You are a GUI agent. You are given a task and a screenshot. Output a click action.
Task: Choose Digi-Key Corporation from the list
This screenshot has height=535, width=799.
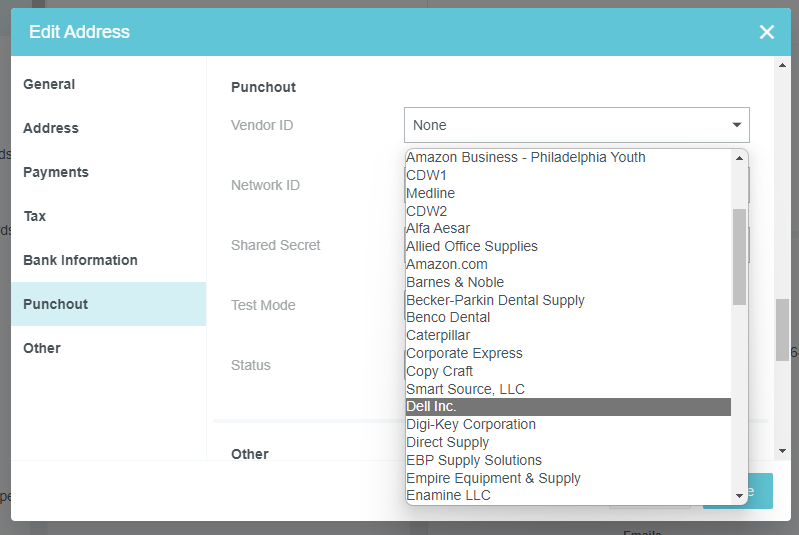(x=471, y=424)
